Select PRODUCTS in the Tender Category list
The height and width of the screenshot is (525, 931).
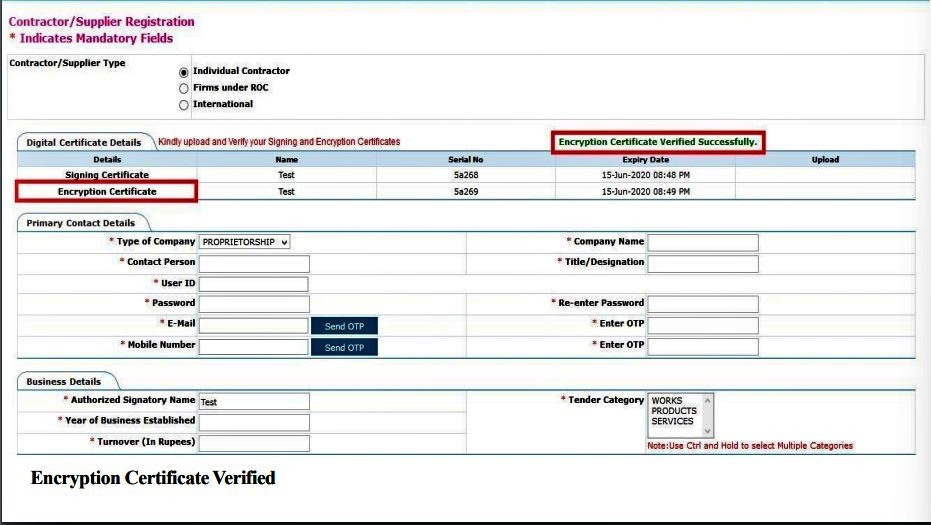[x=674, y=411]
